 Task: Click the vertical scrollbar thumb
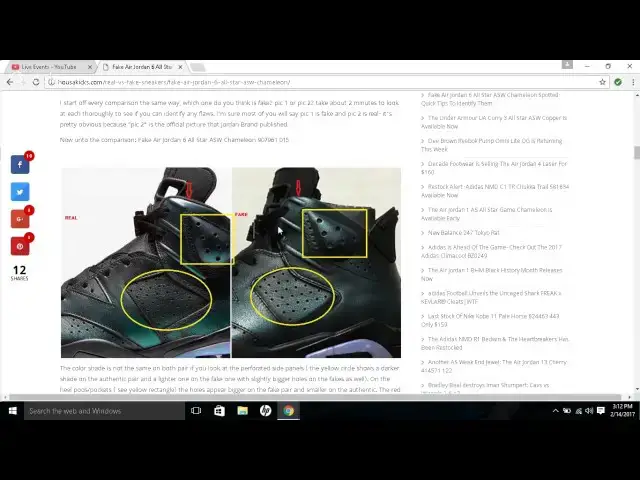pyautogui.click(x=637, y=152)
